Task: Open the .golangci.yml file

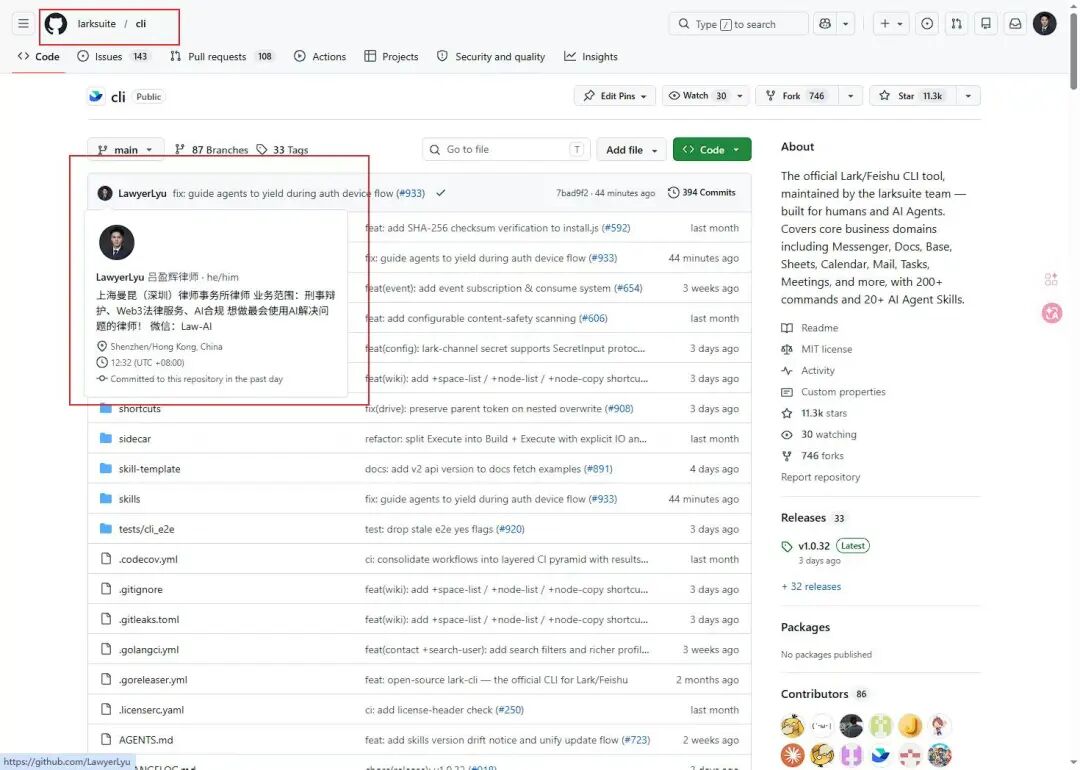Action: [x=149, y=649]
